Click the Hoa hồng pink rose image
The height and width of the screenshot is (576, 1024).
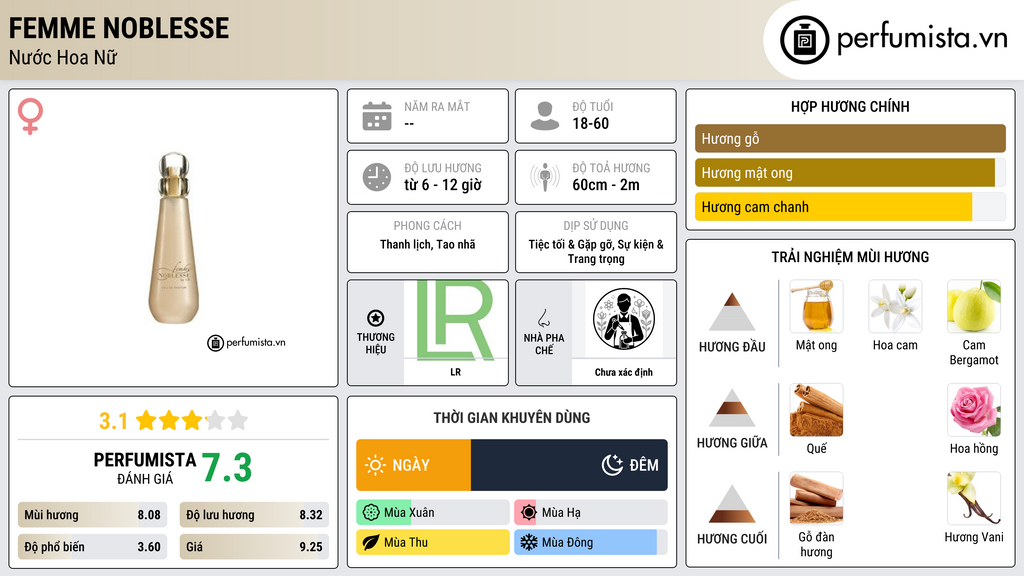pos(974,409)
